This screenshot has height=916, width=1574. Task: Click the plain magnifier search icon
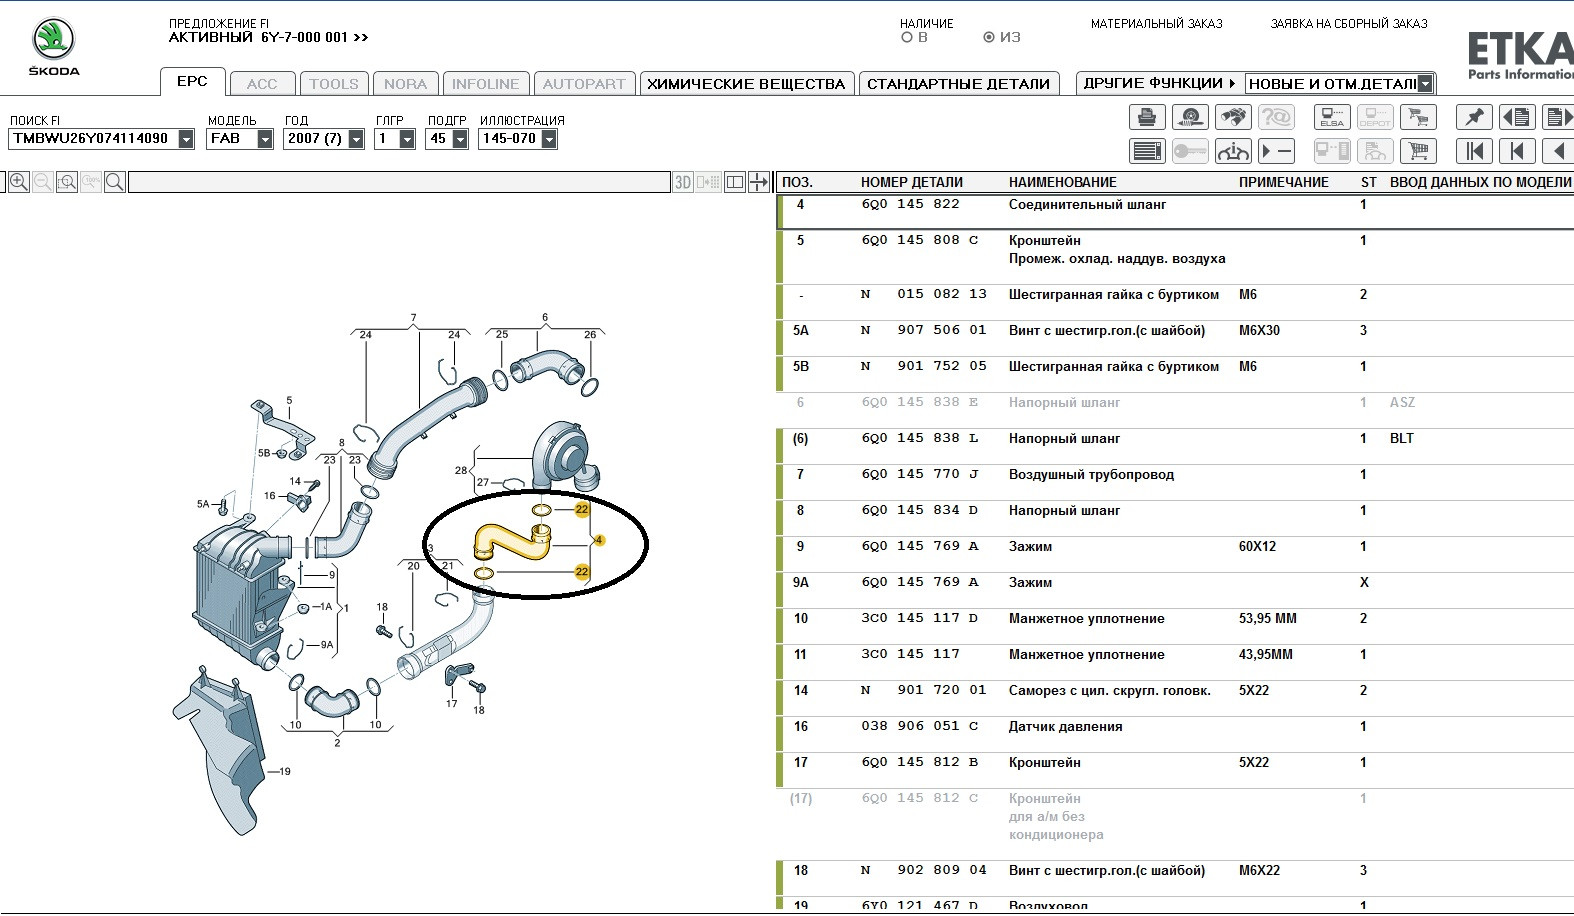(115, 182)
